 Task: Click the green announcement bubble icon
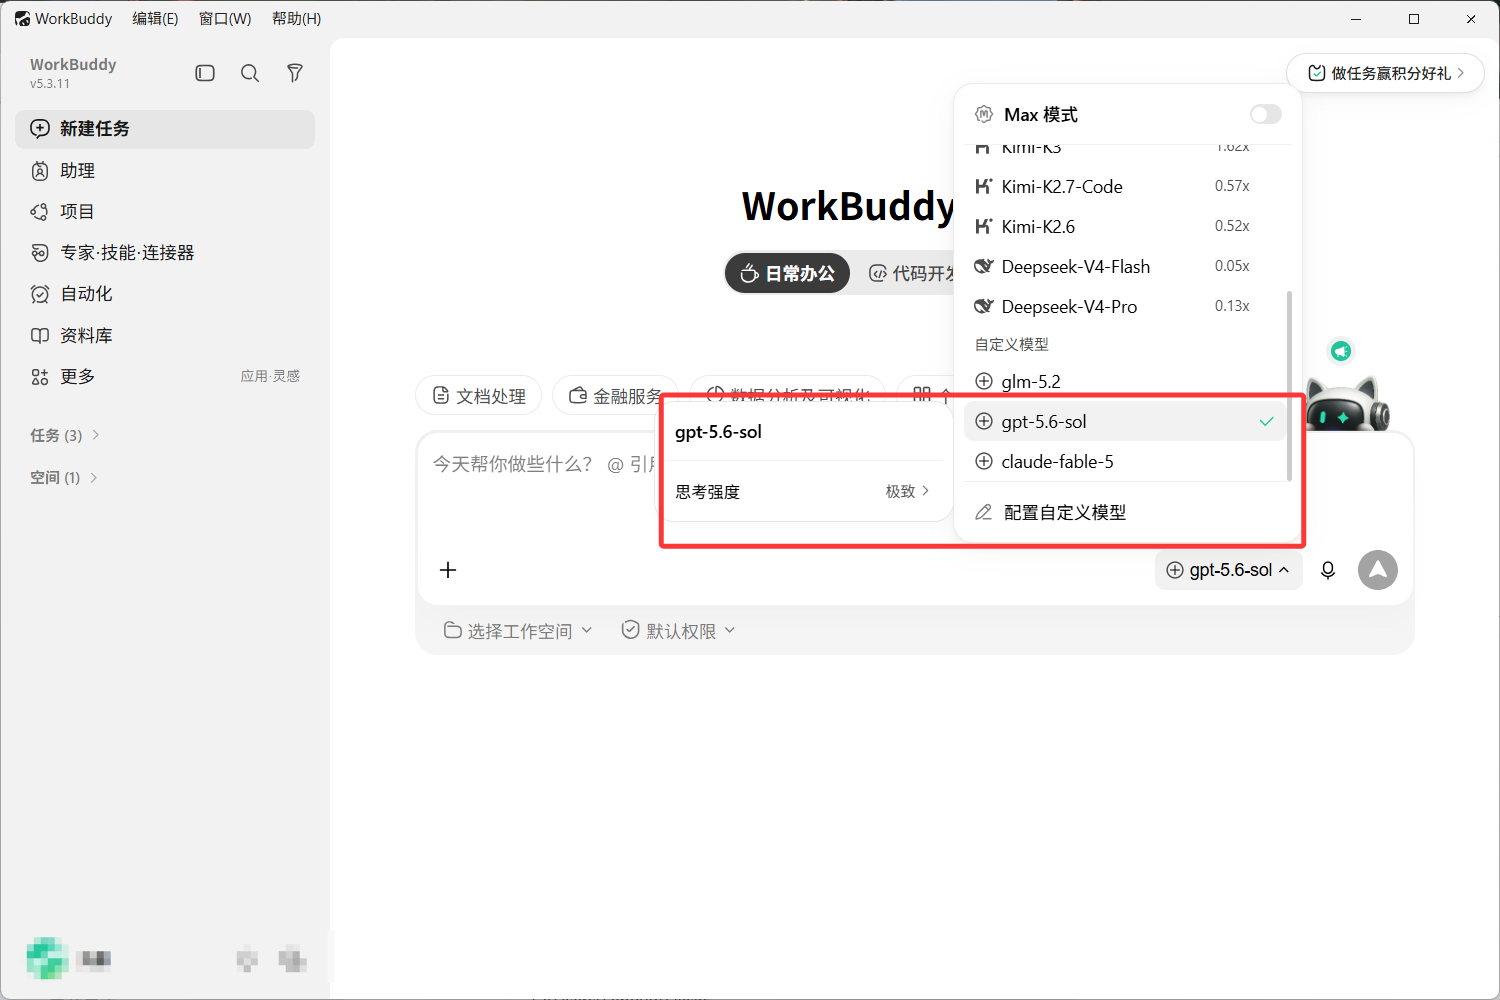coord(1341,351)
